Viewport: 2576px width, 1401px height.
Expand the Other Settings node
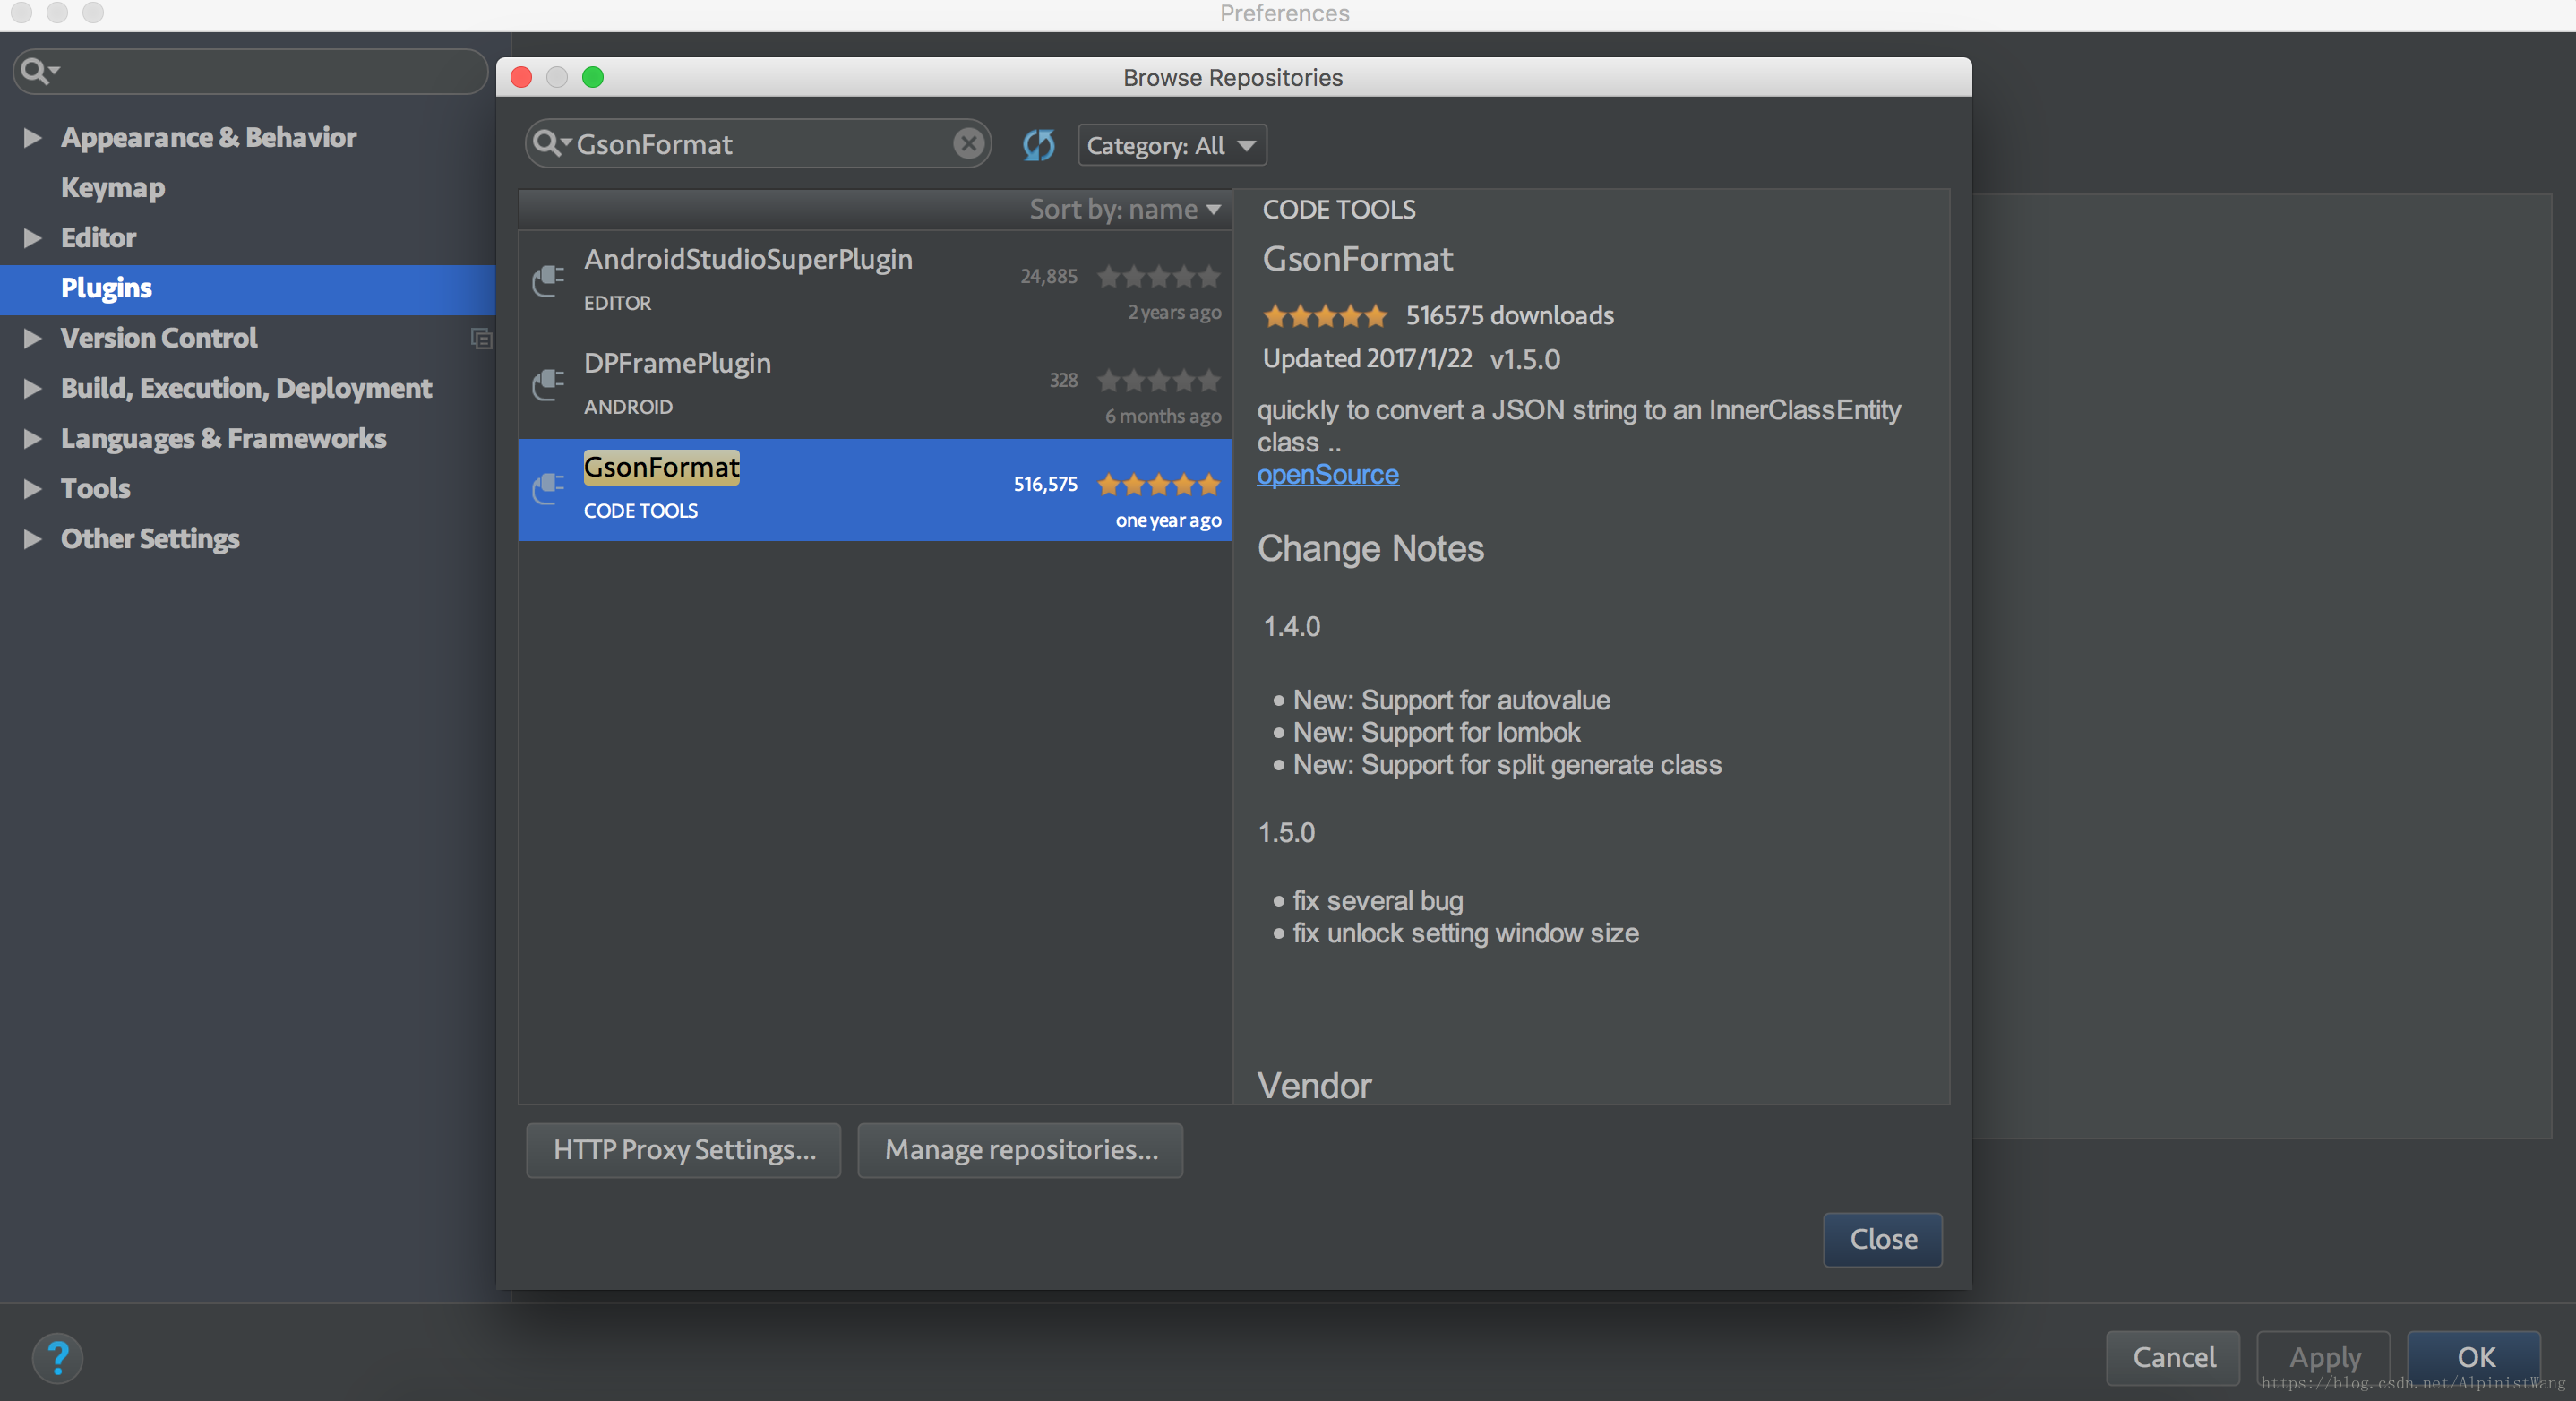tap(32, 538)
